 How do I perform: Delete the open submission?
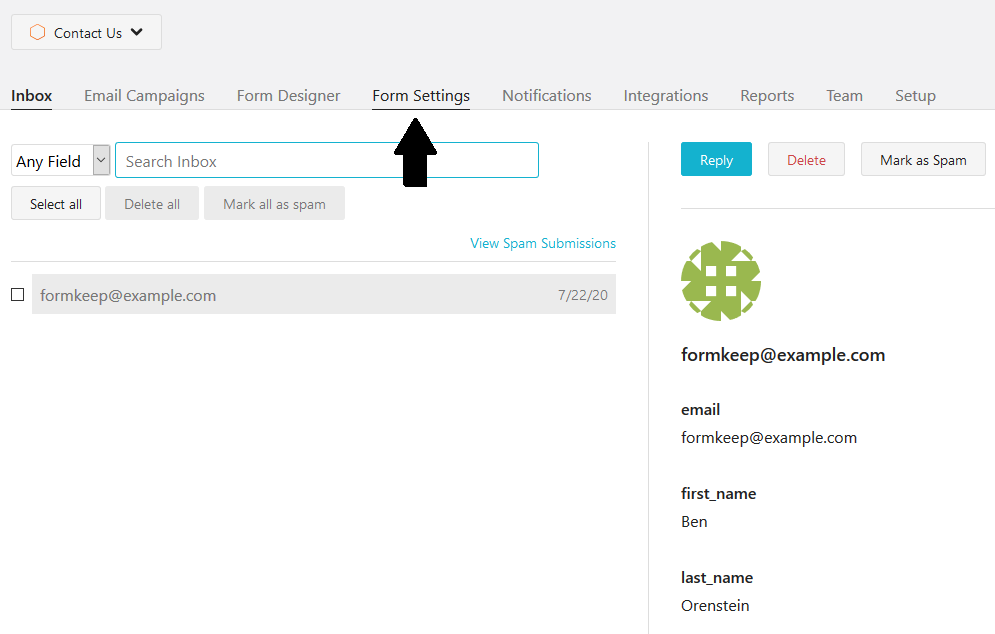[x=807, y=160]
